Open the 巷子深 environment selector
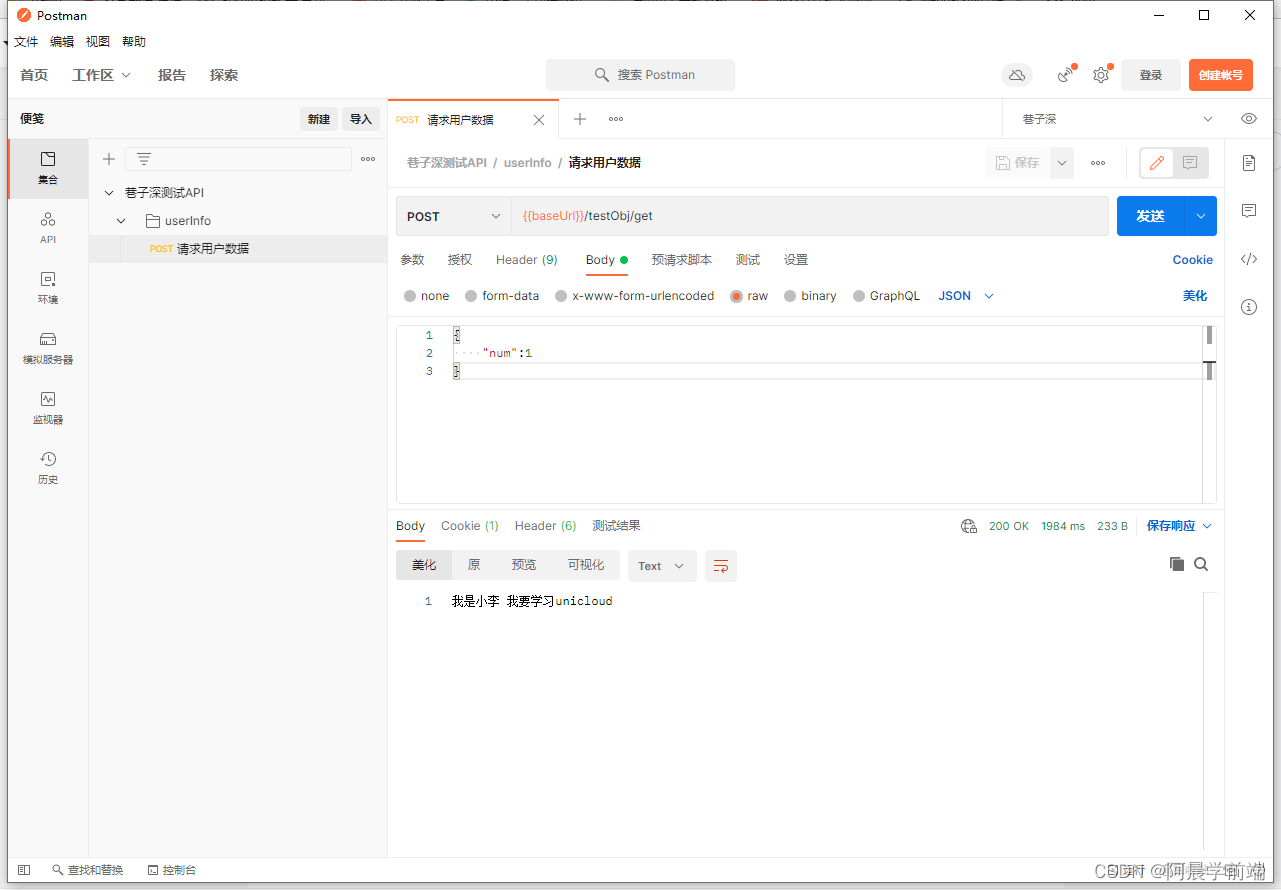This screenshot has width=1281, height=890. click(x=1116, y=119)
